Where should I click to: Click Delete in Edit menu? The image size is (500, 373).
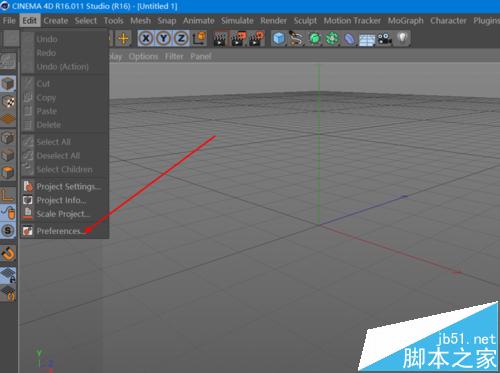click(x=65, y=125)
